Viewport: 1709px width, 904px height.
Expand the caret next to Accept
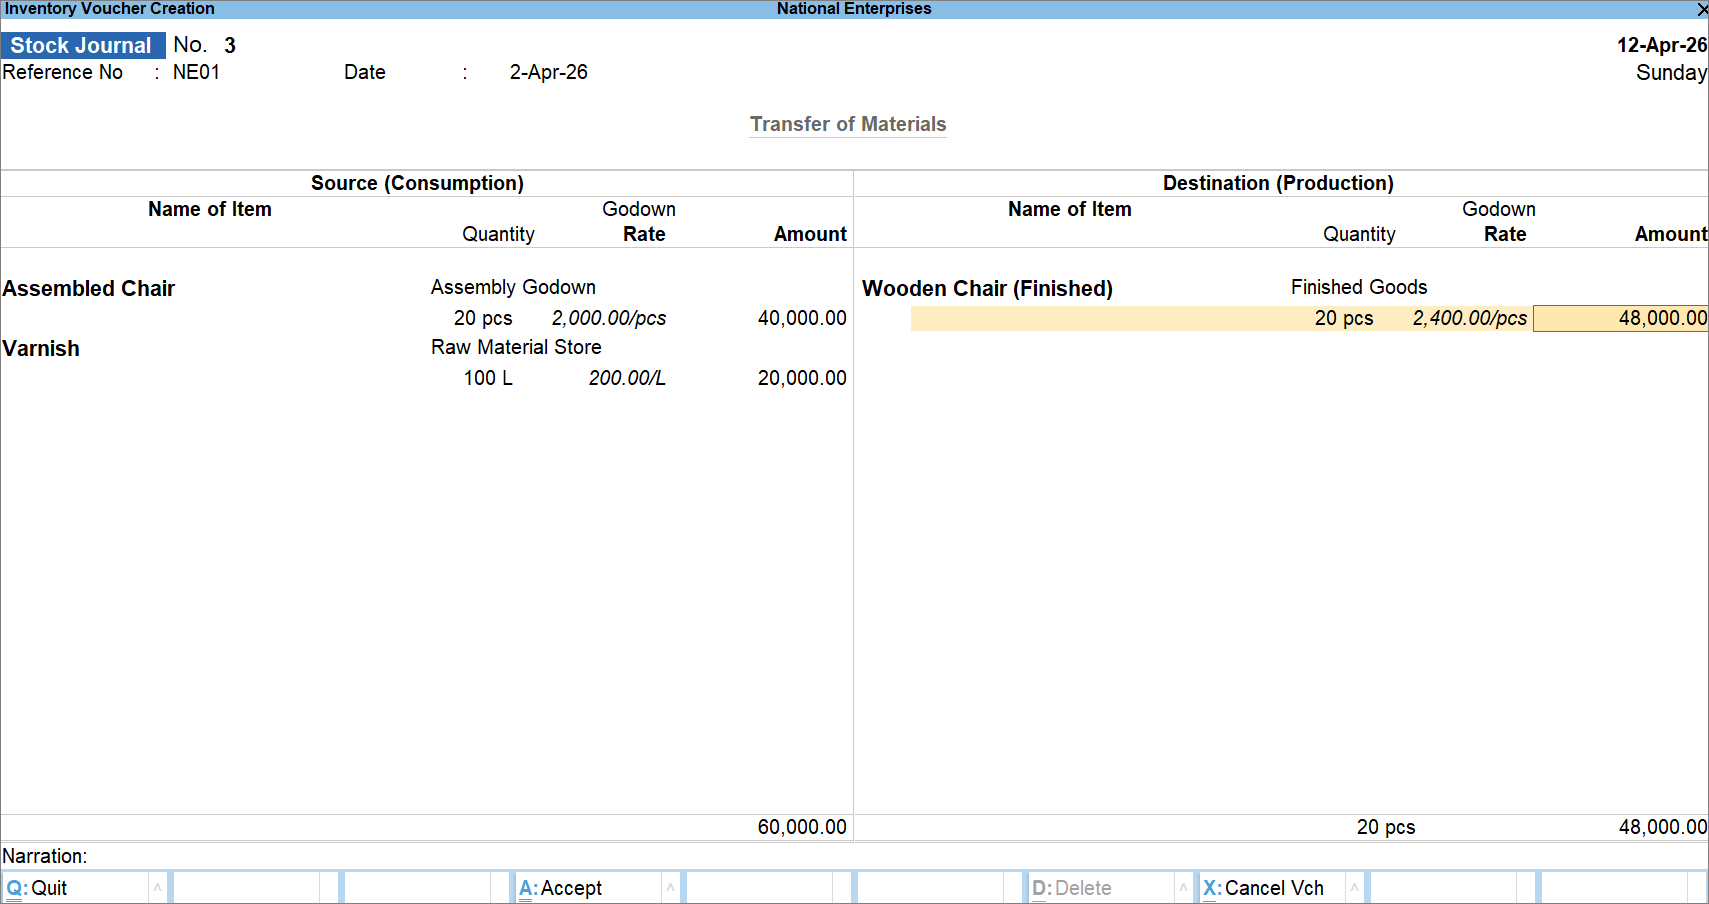(x=670, y=888)
